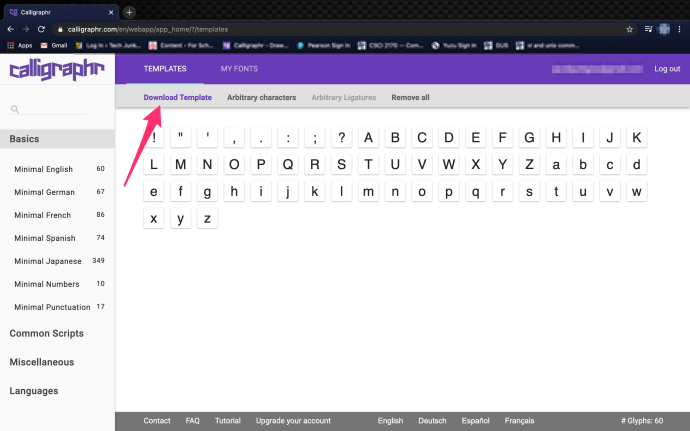Screen dimensions: 690x431
Task: Open a new browser tab
Action: pyautogui.click(x=129, y=12)
